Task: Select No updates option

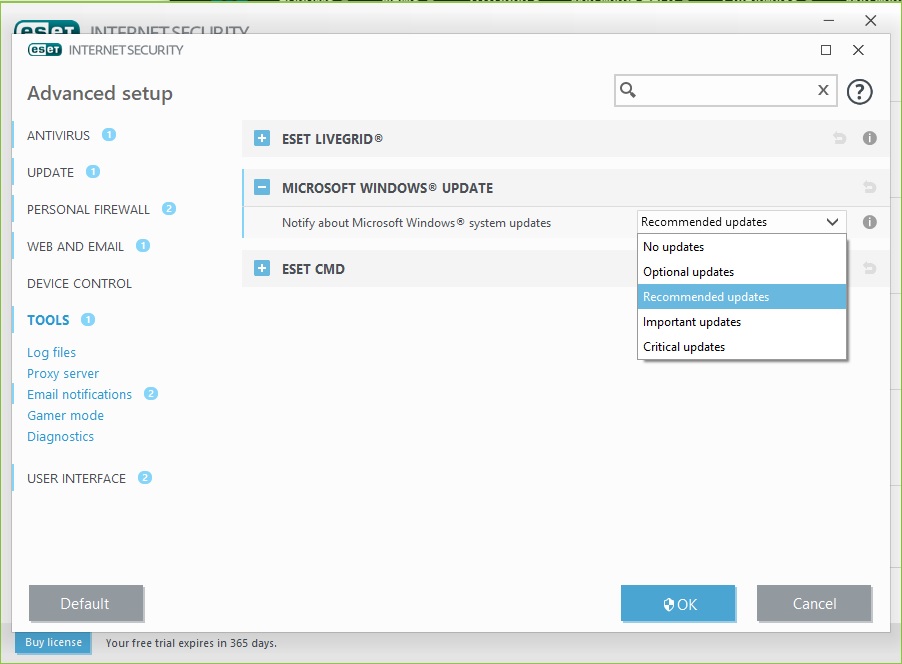Action: (742, 247)
